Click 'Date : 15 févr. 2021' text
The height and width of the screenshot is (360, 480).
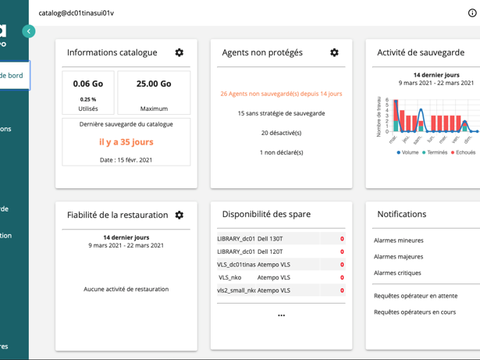tap(126, 160)
